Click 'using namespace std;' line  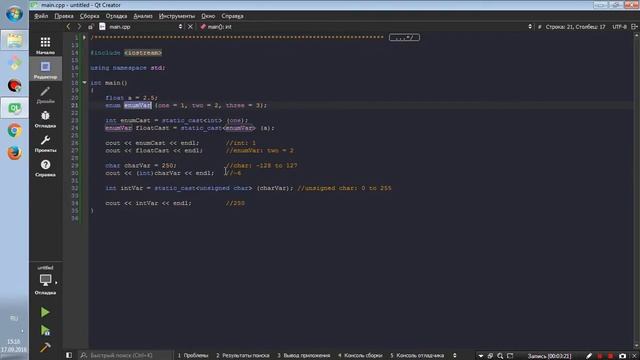(128, 68)
